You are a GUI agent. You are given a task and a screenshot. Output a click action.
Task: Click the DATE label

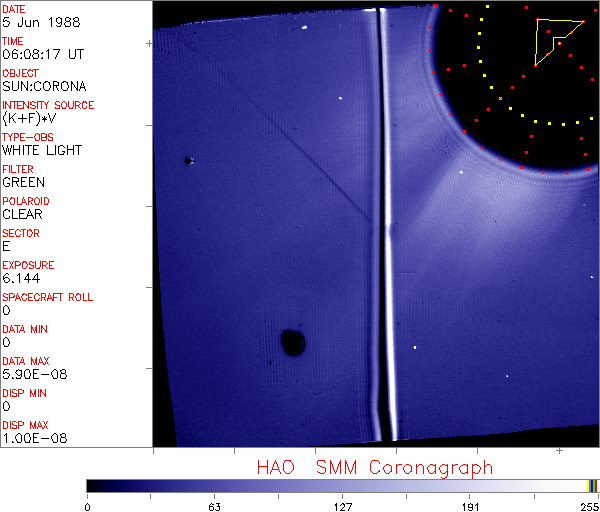coord(14,9)
